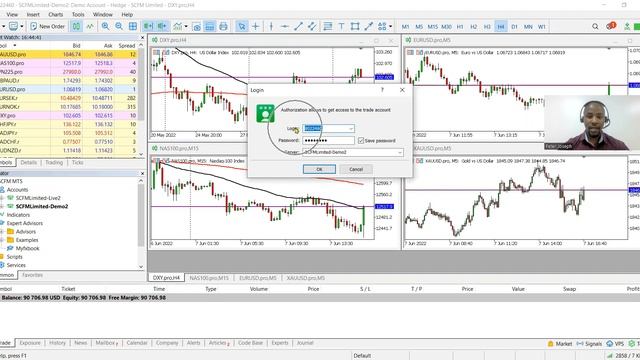The width and height of the screenshot is (640, 360).
Task: Cancel the Login dialog
Action: click(356, 169)
